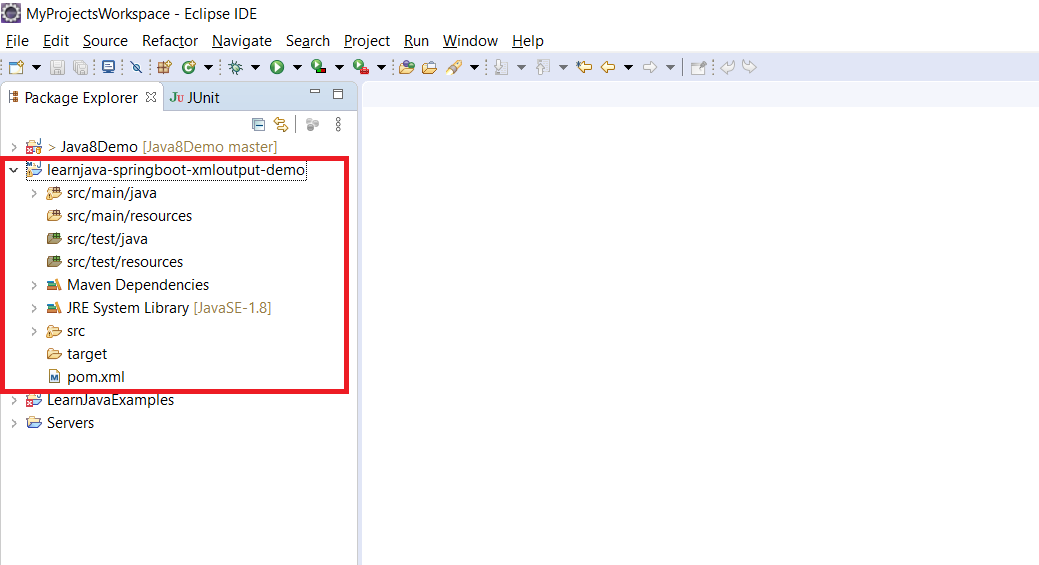Toggle Pin Editor icon in toolbar

click(x=699, y=67)
